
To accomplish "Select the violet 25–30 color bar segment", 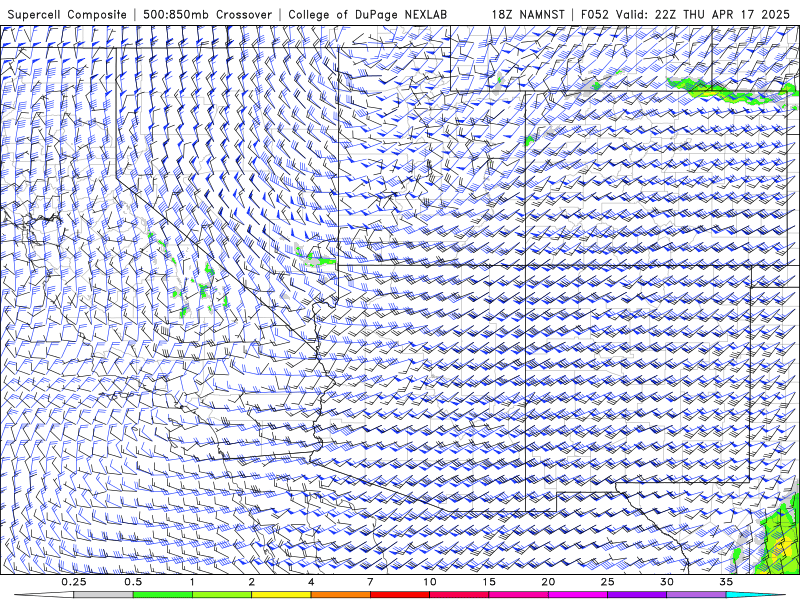I will (637, 595).
